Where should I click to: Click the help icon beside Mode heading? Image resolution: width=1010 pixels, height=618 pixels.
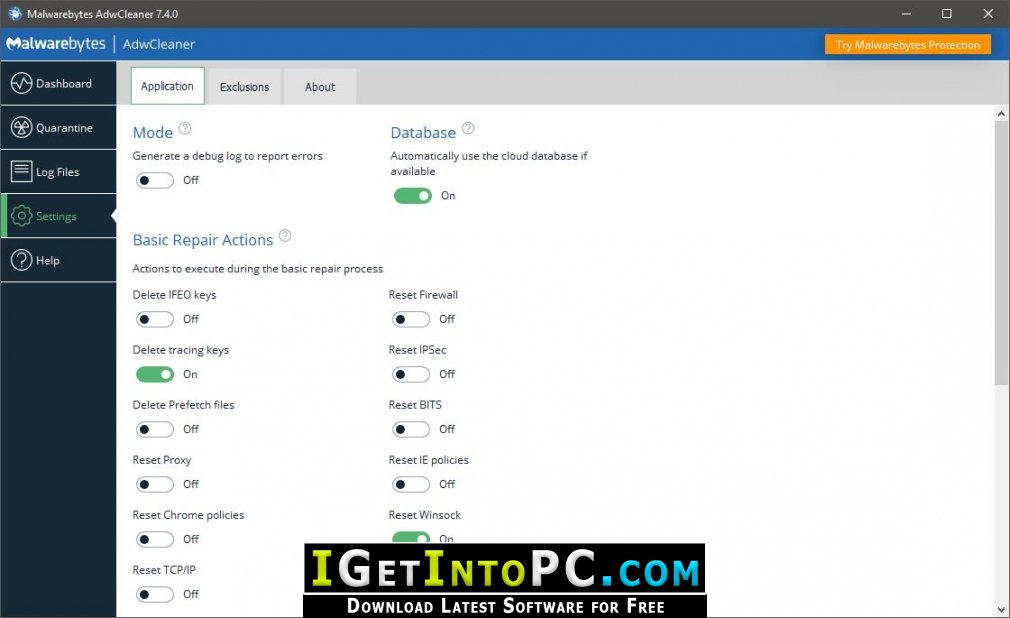click(x=185, y=128)
